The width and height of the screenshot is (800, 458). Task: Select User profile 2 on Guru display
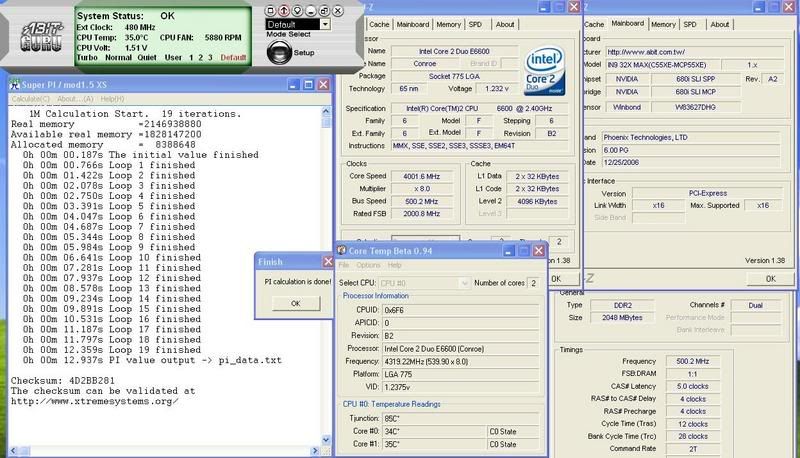[201, 58]
